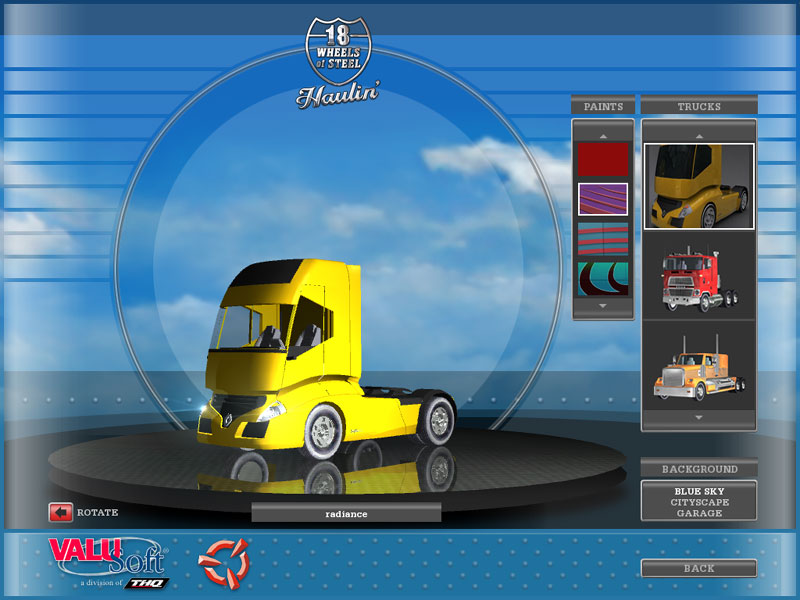Click the Trucks panel header
This screenshot has width=800, height=600.
(699, 106)
